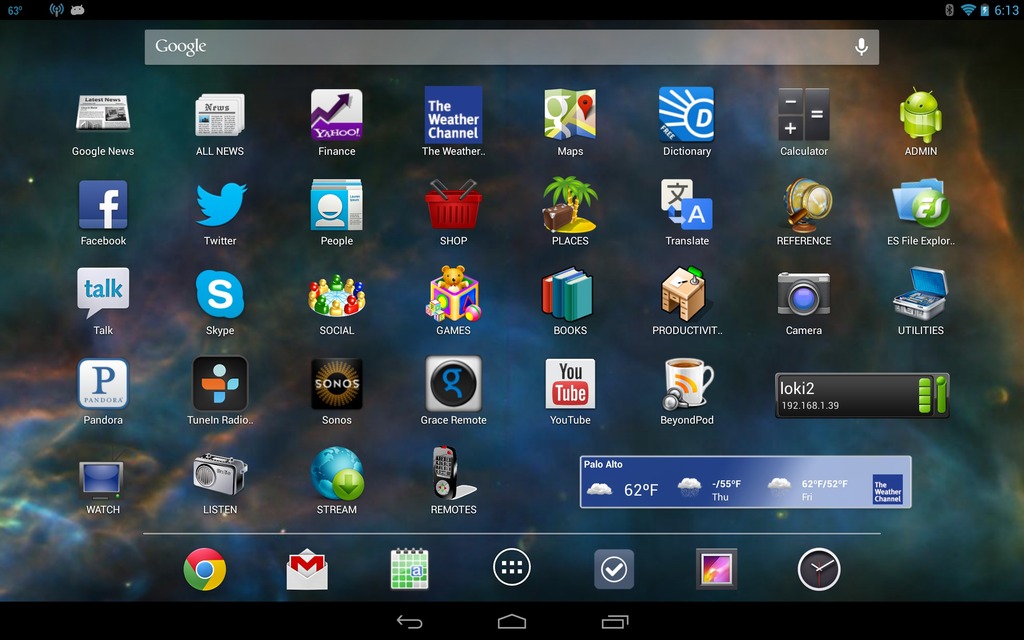This screenshot has height=640, width=1024.
Task: Launch the Calculator app
Action: 803,115
